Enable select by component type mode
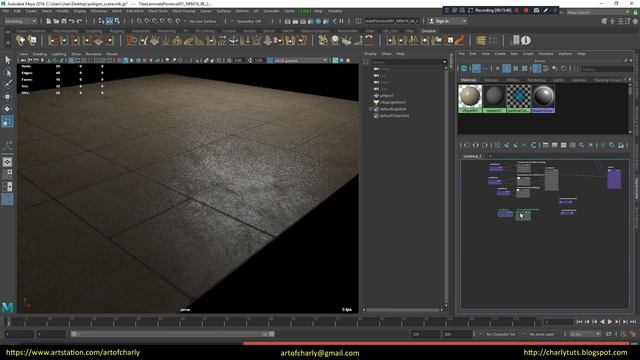 (117, 21)
